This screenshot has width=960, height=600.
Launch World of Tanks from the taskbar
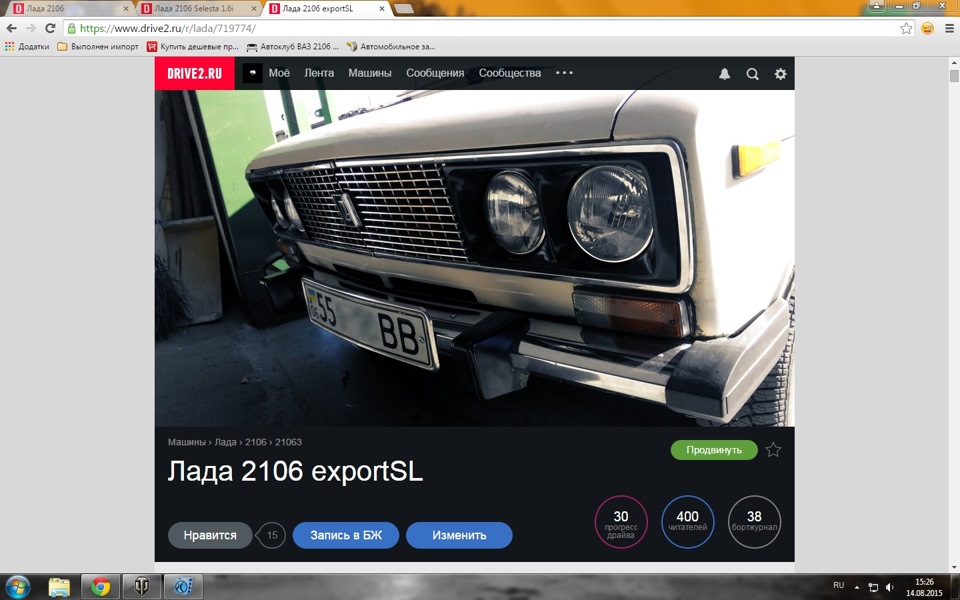(x=141, y=587)
